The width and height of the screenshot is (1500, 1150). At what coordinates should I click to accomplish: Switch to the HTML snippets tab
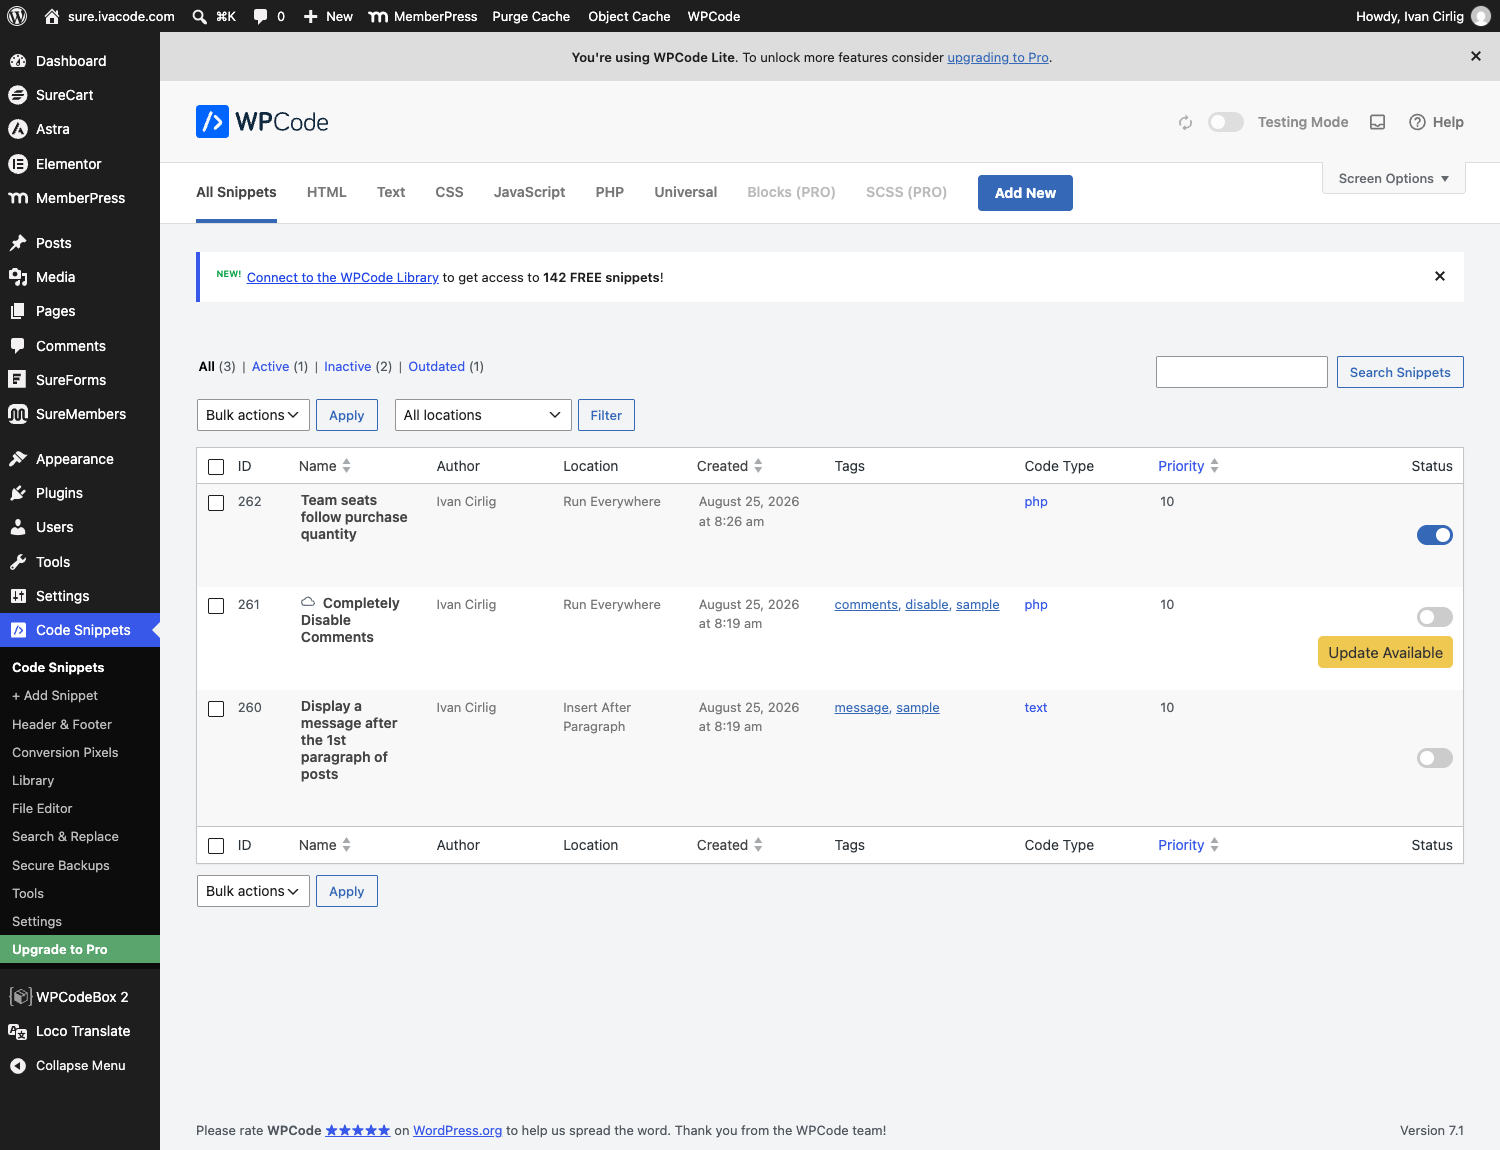point(327,192)
